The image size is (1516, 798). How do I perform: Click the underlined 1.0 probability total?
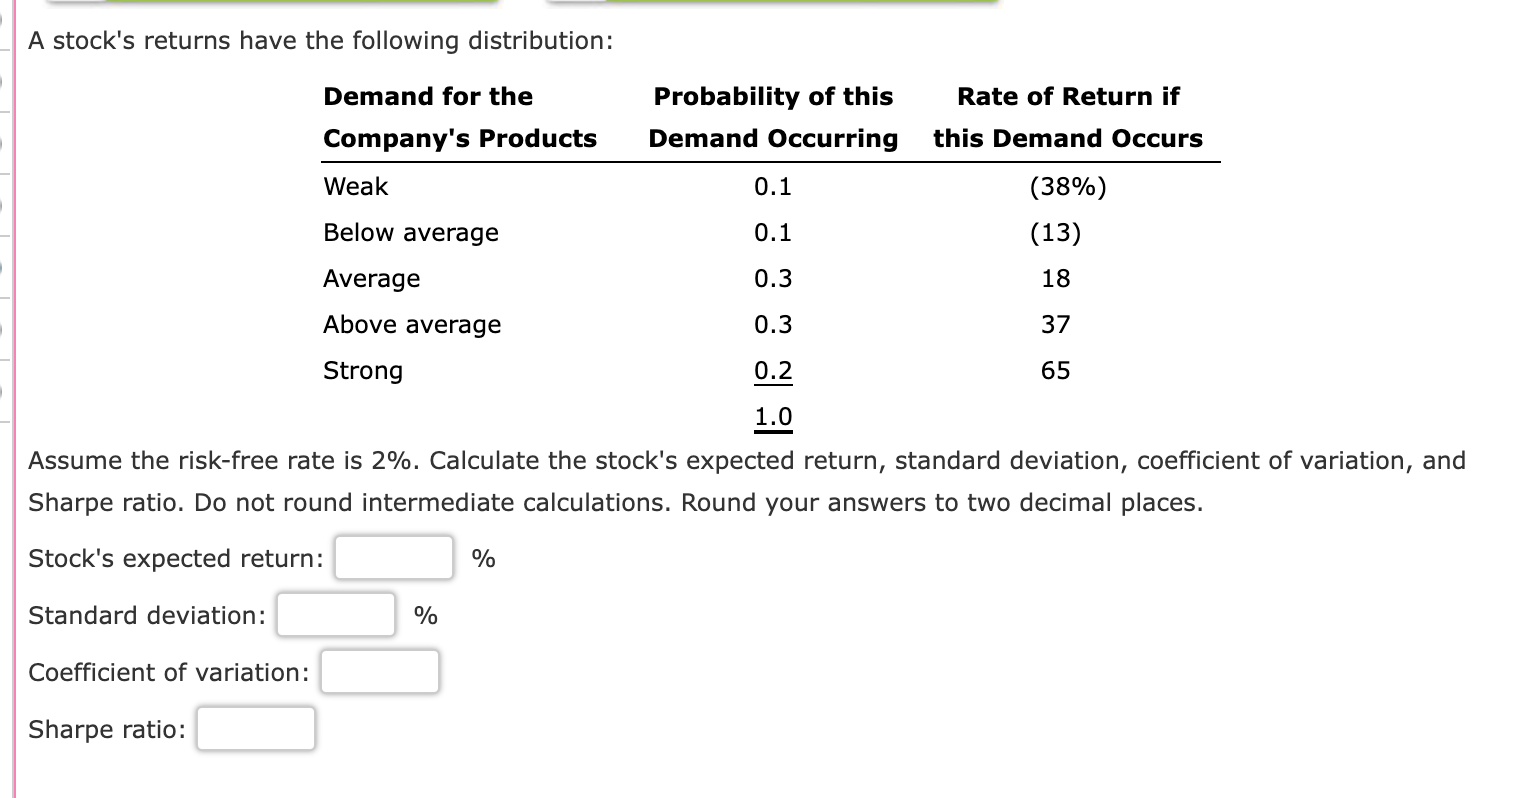pos(773,415)
